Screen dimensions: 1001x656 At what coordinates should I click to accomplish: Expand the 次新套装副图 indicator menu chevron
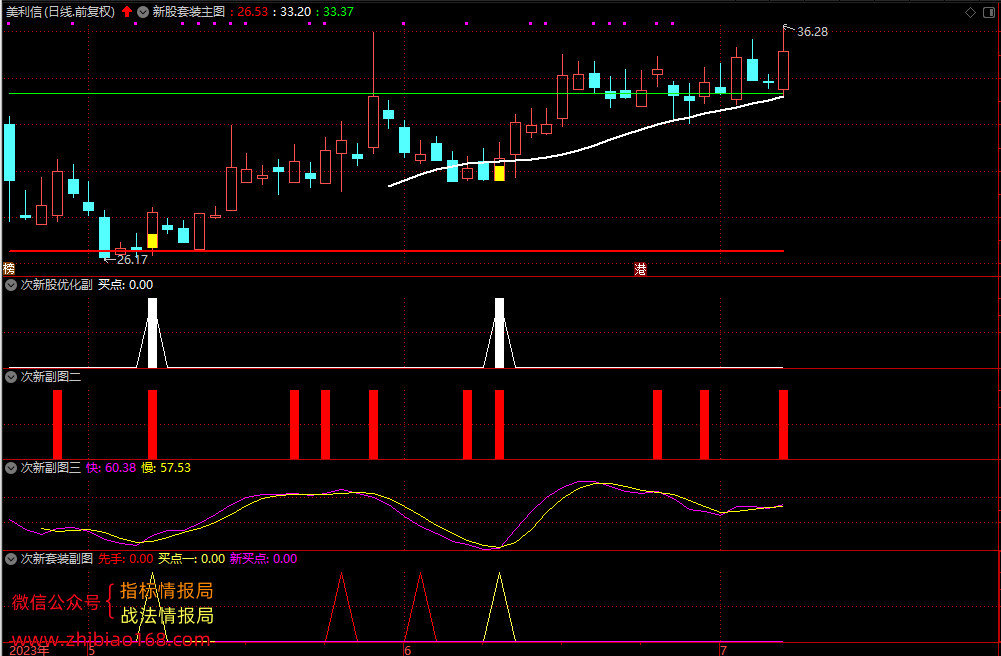(x=11, y=559)
